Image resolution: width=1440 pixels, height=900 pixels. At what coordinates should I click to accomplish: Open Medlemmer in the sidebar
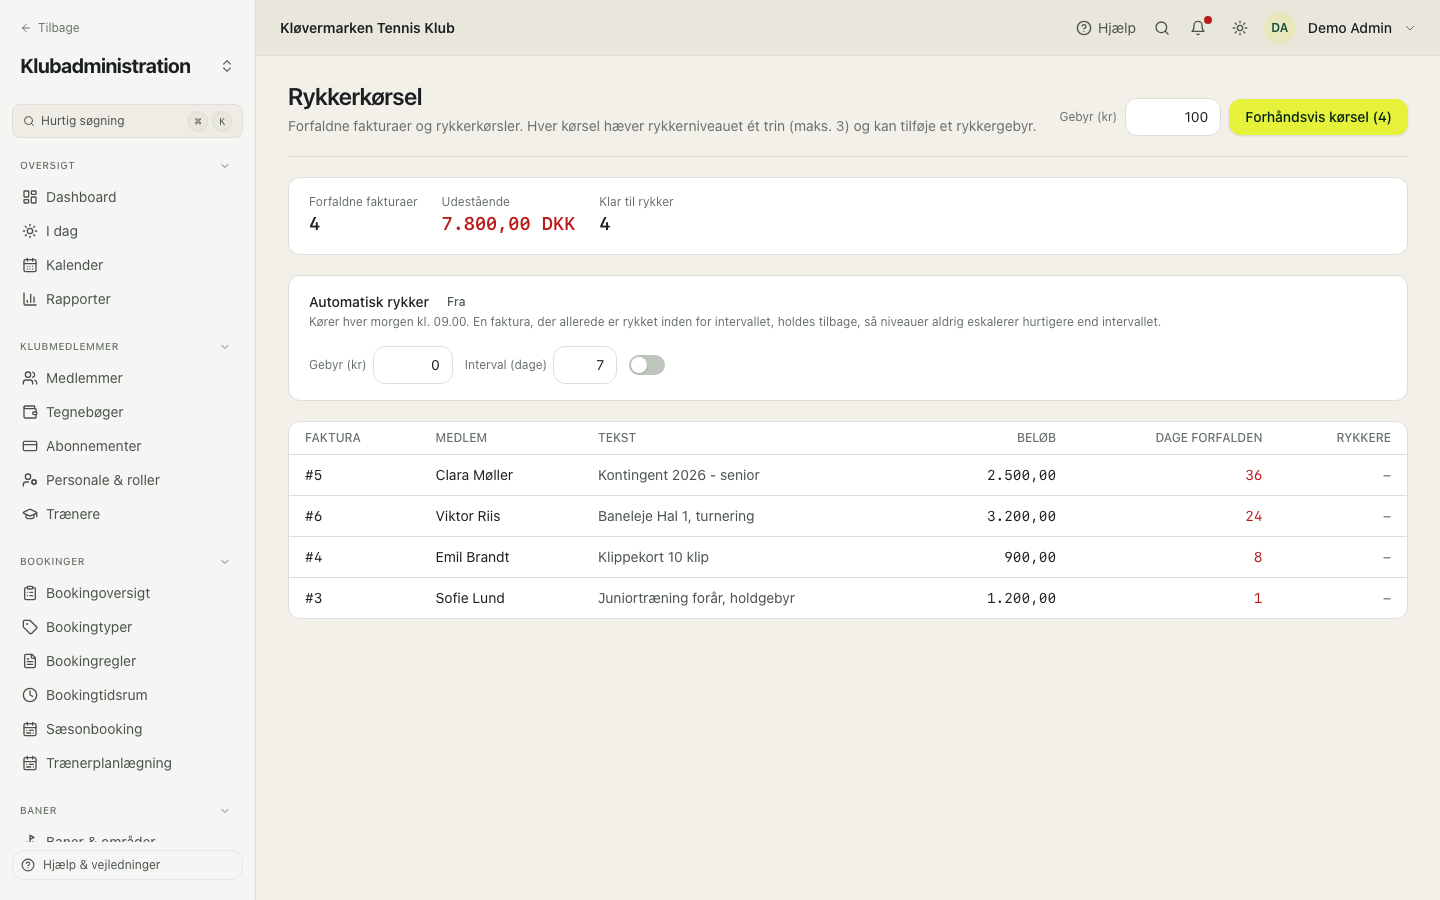click(x=127, y=378)
